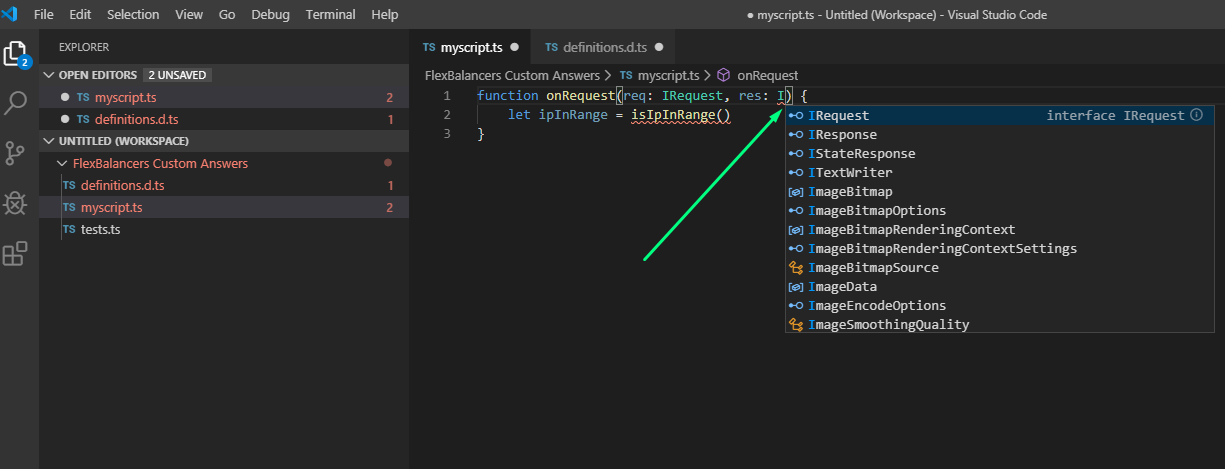Open the Debug view icon

pos(16,204)
